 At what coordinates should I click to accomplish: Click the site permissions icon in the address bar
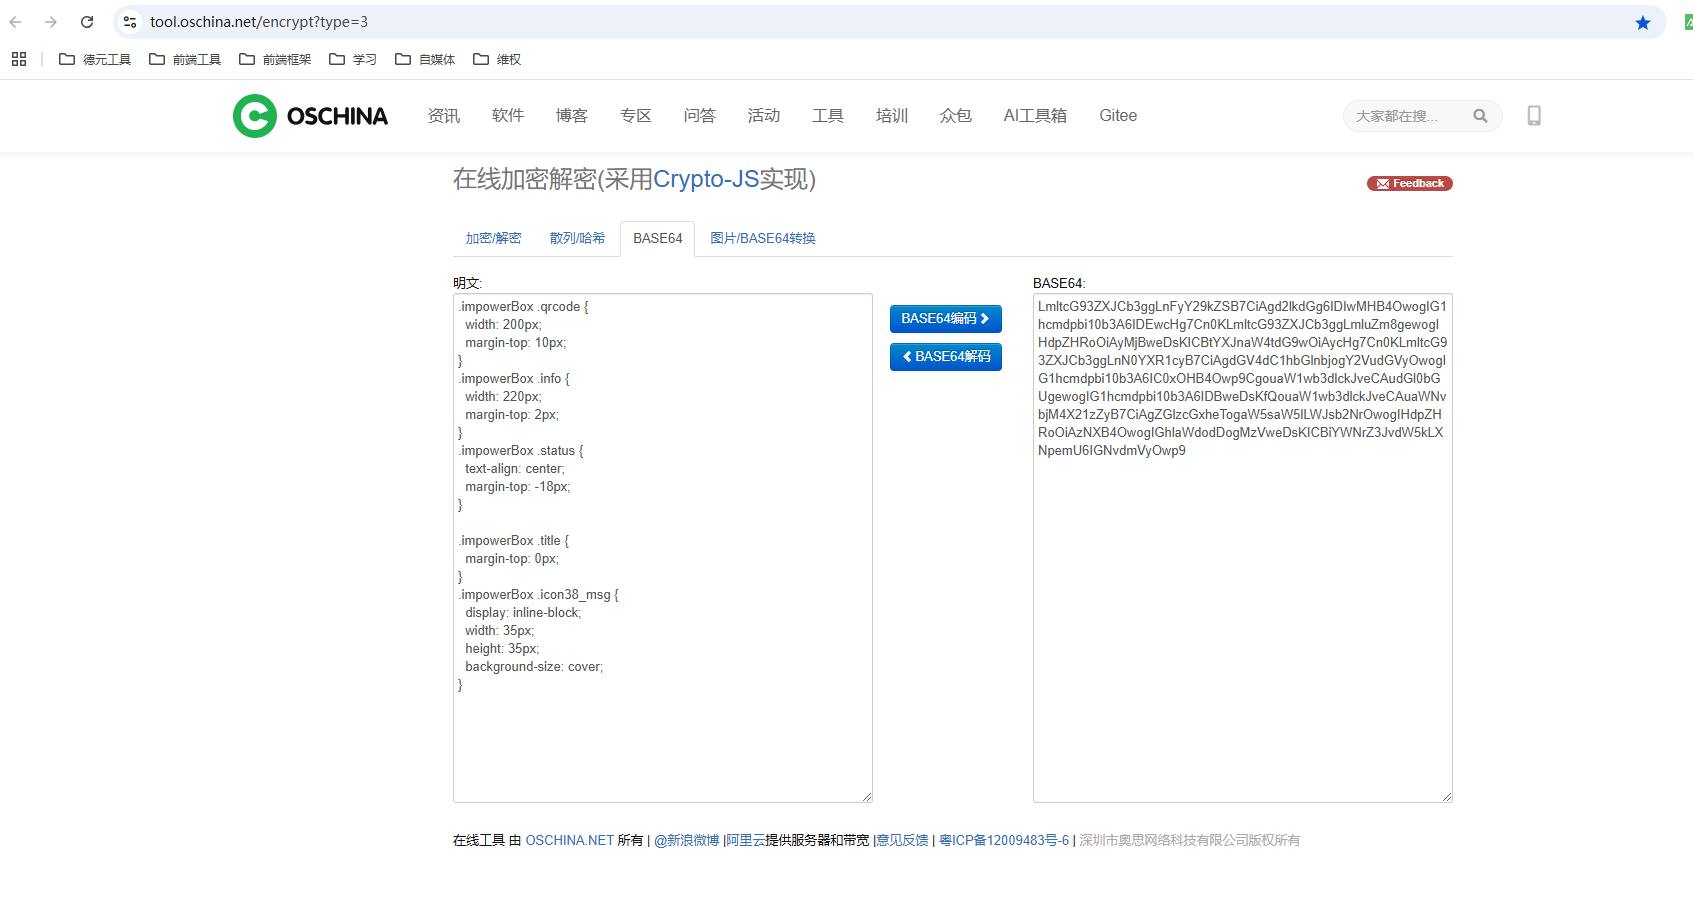point(129,21)
